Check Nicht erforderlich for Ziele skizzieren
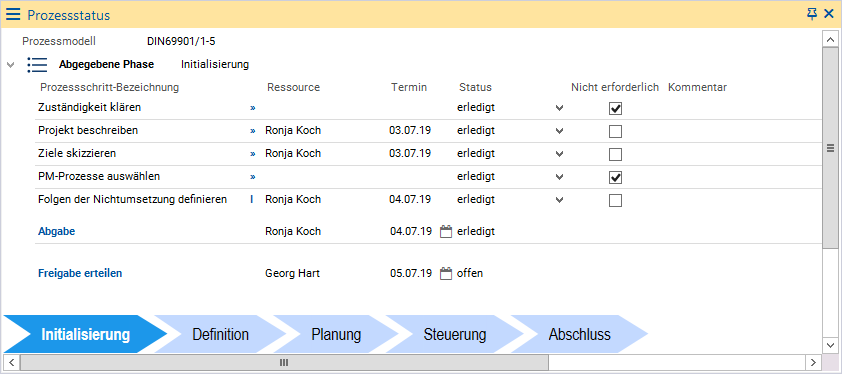 [x=615, y=154]
